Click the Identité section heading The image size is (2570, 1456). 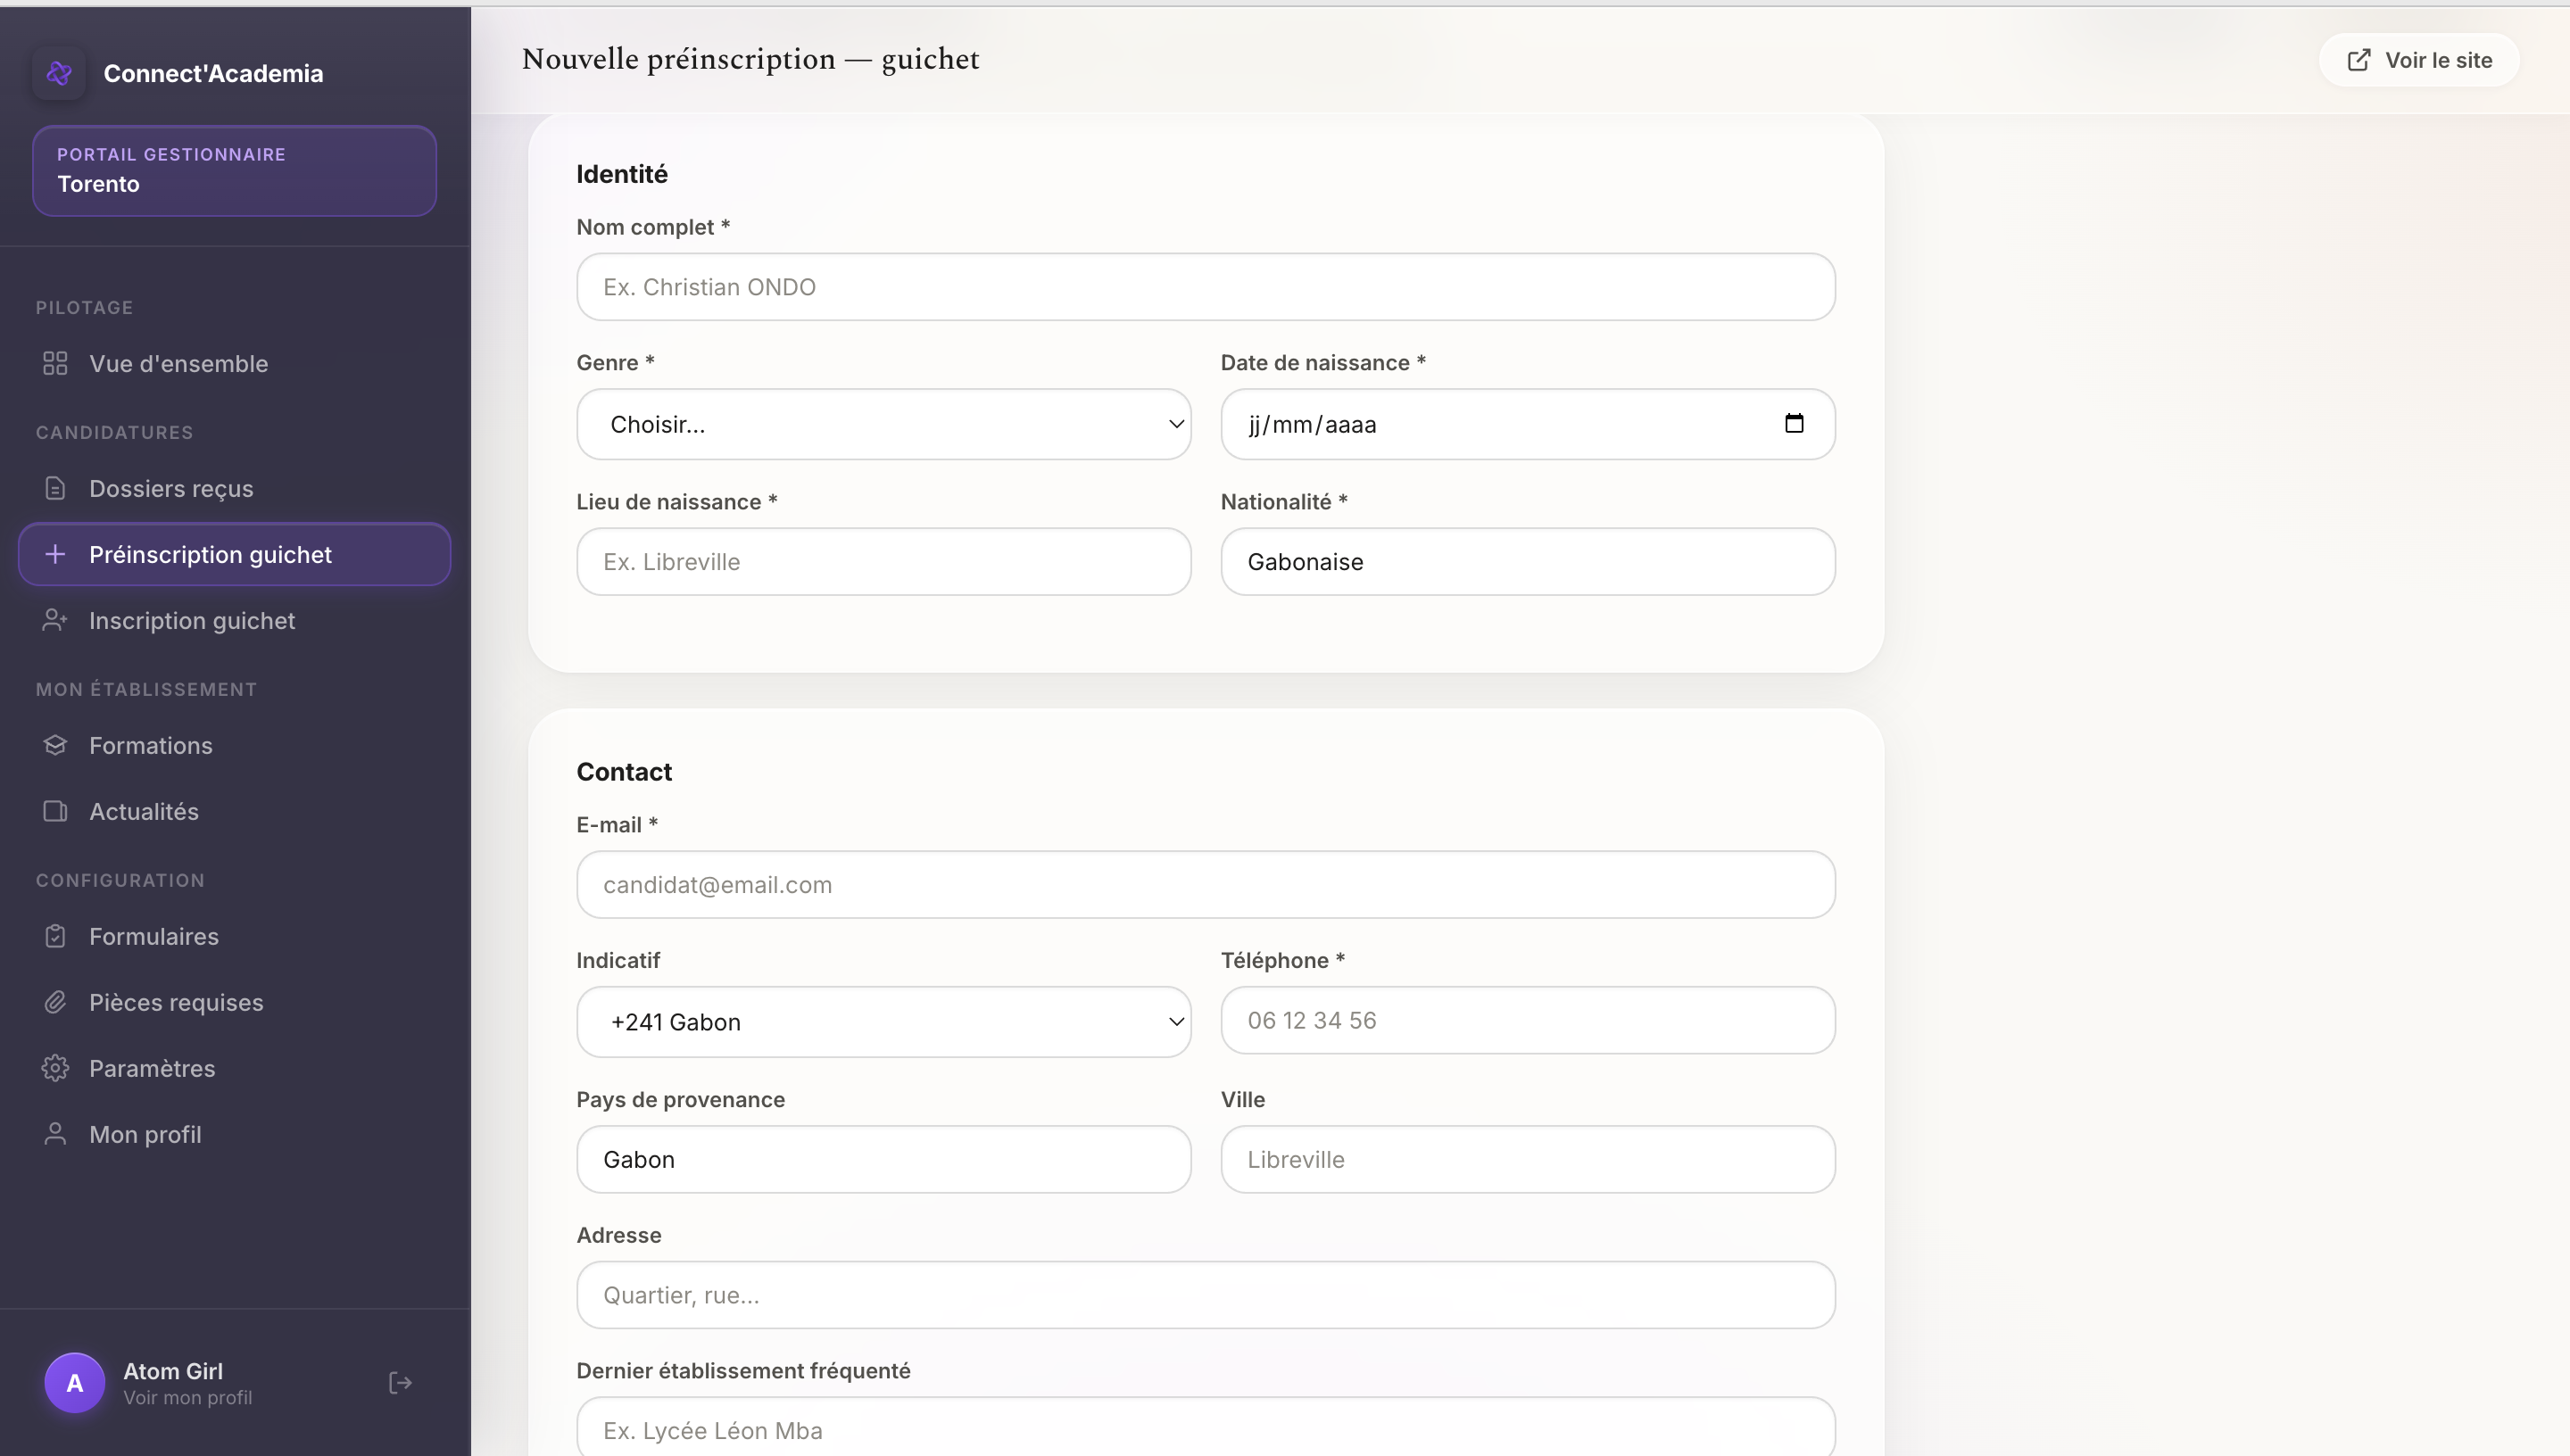click(x=621, y=174)
